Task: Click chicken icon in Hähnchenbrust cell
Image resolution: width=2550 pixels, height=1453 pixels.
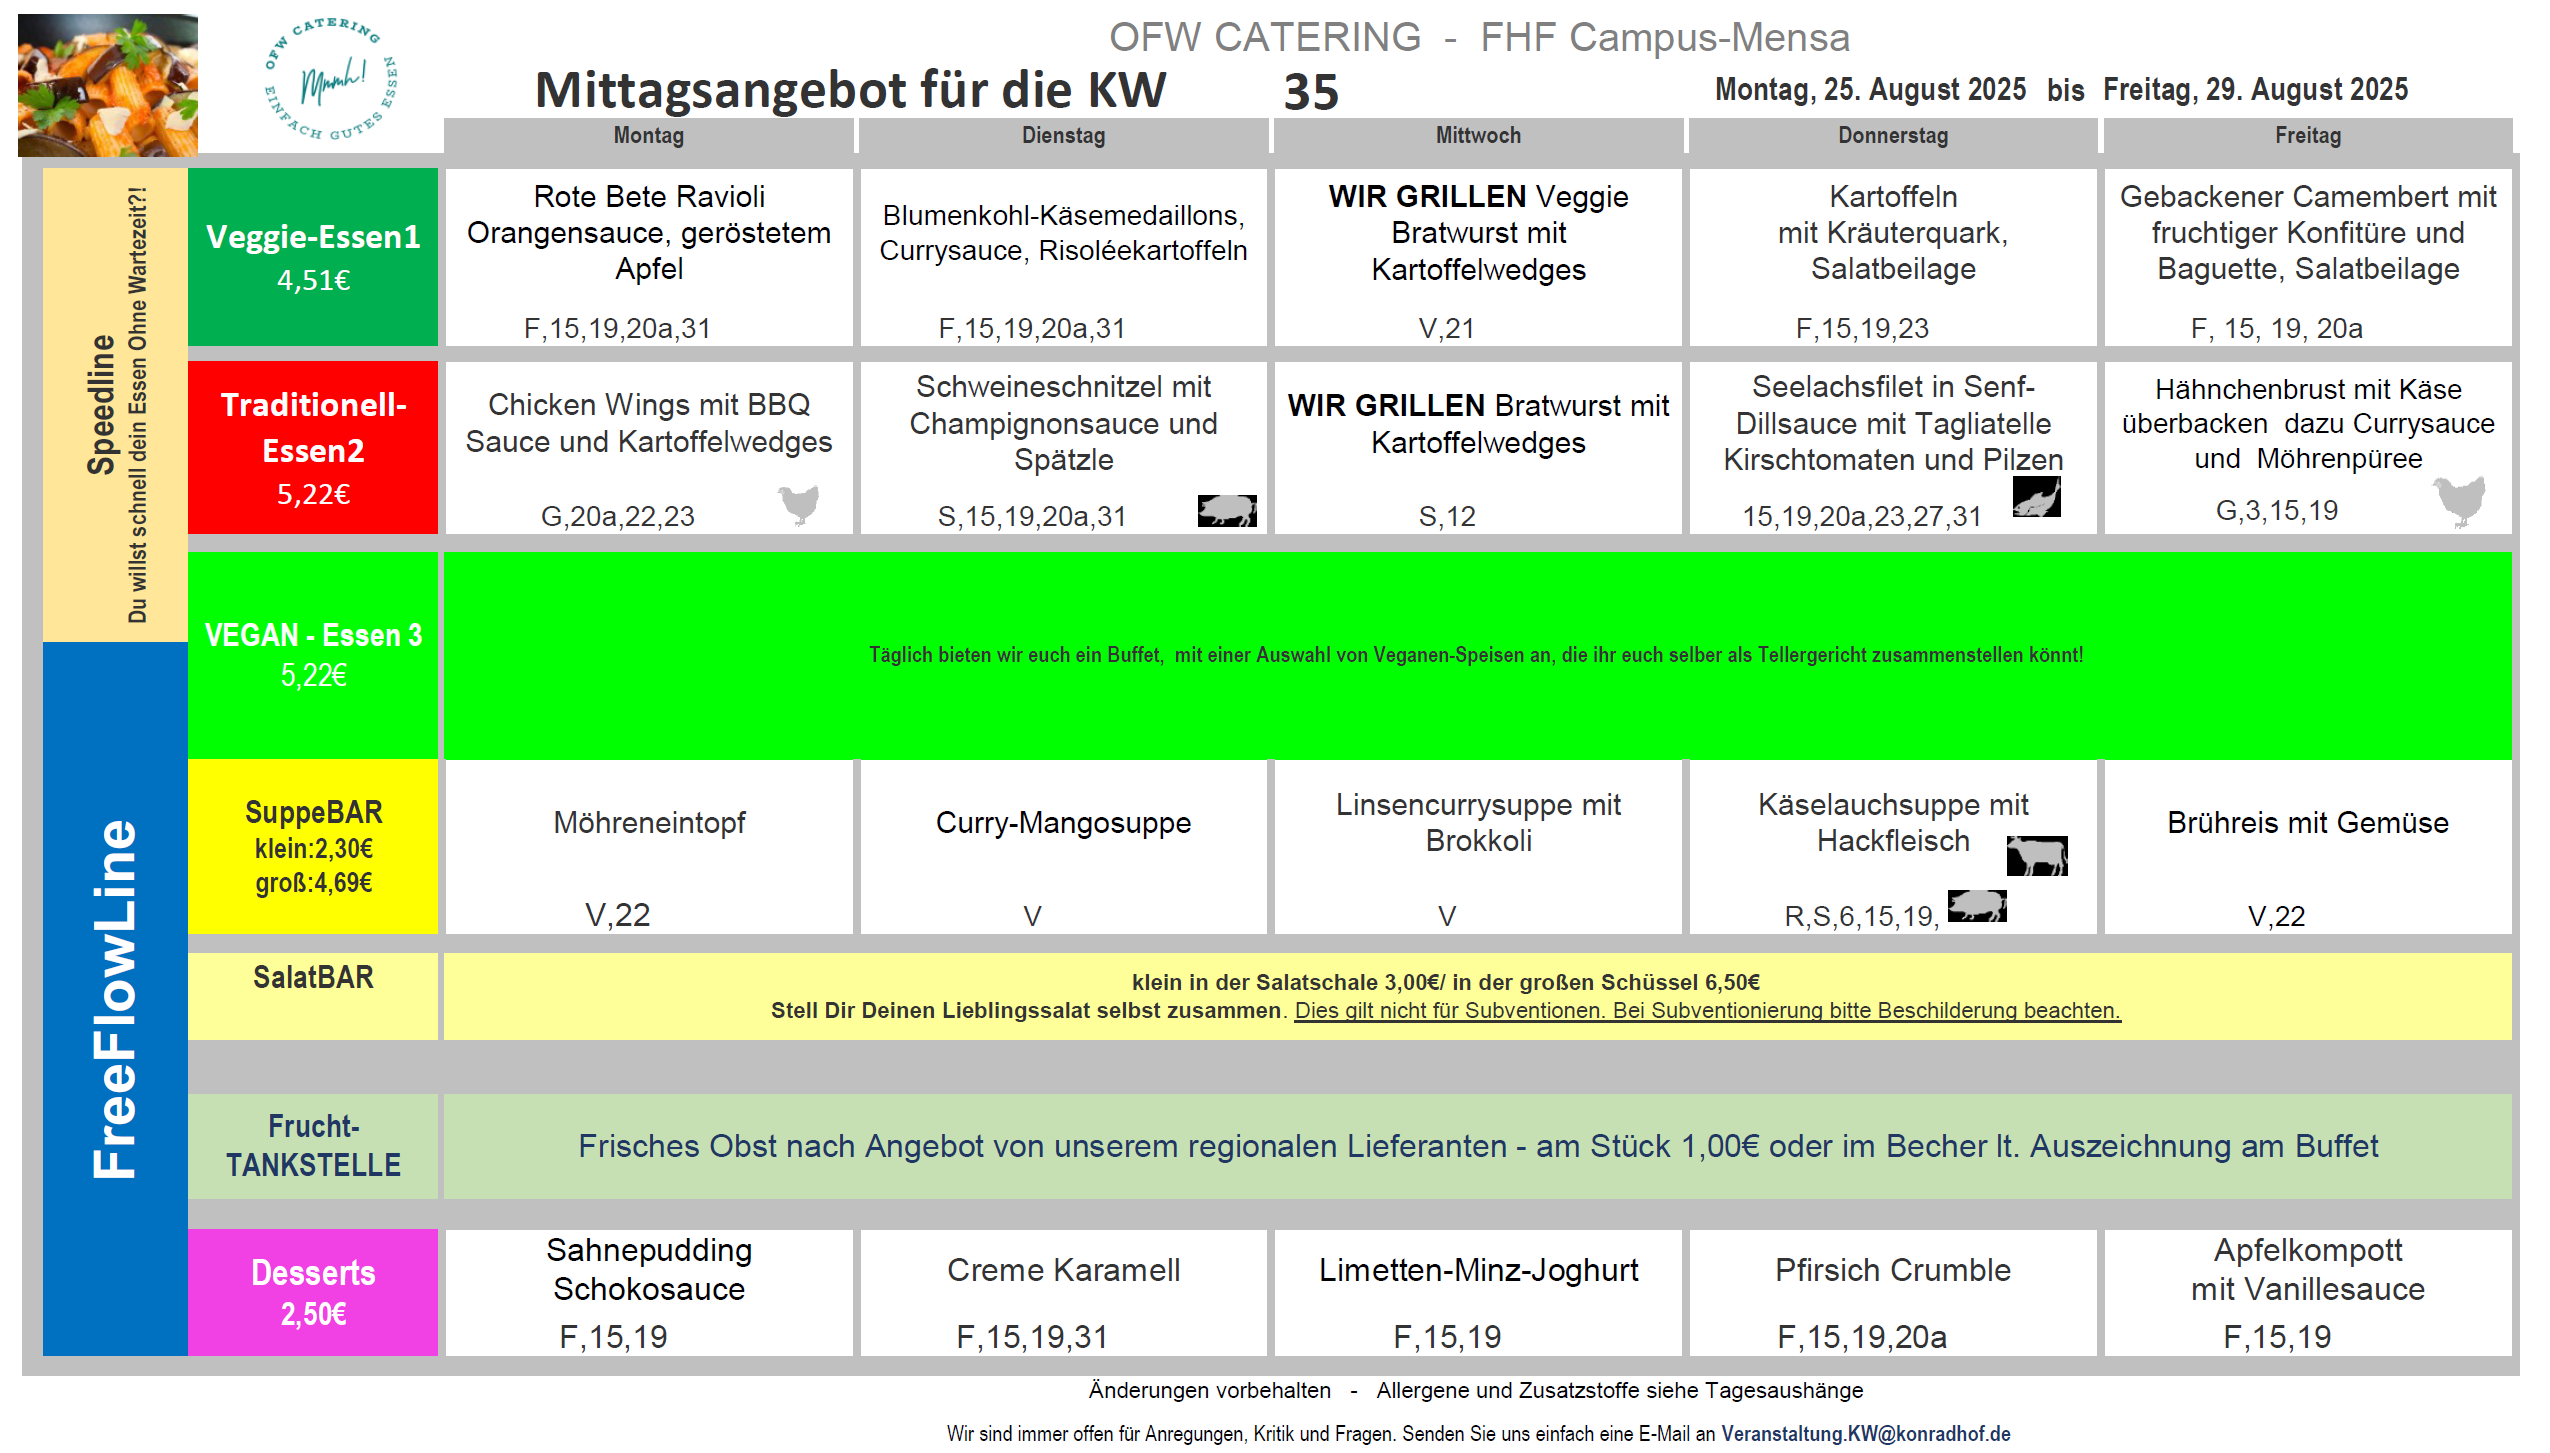Action: click(2459, 501)
